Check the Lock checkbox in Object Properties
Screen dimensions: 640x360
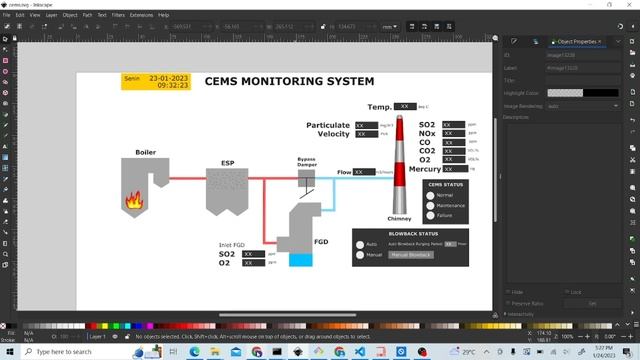[x=567, y=292]
